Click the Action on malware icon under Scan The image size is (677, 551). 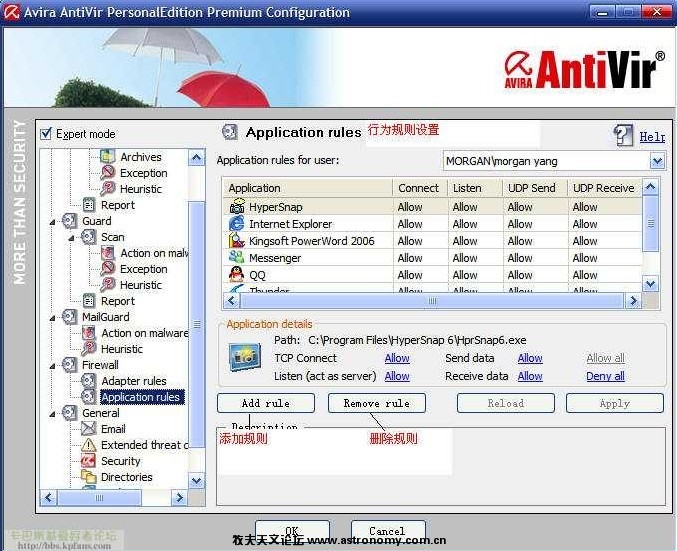click(108, 253)
